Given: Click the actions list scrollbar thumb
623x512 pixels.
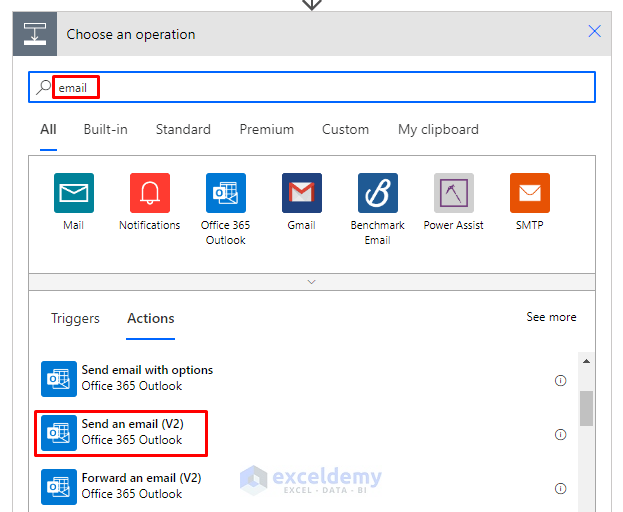Looking at the screenshot, I should click(x=586, y=408).
